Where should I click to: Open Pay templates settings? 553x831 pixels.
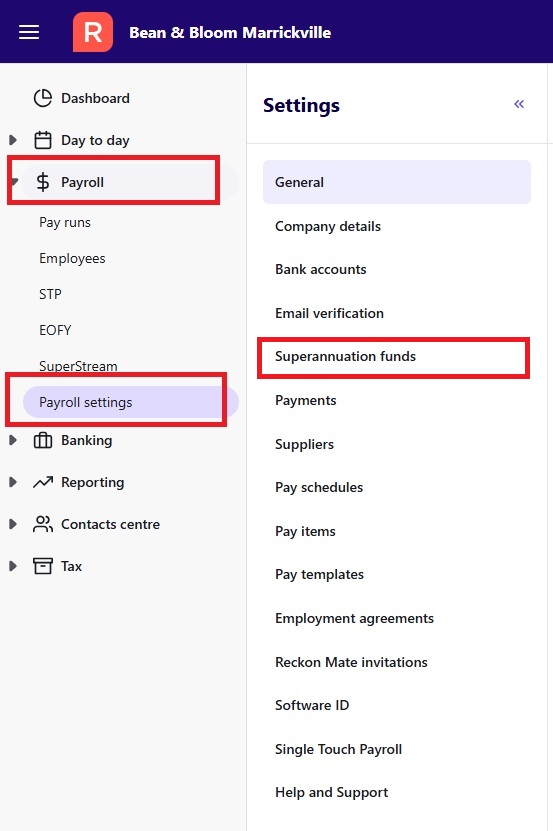click(319, 574)
